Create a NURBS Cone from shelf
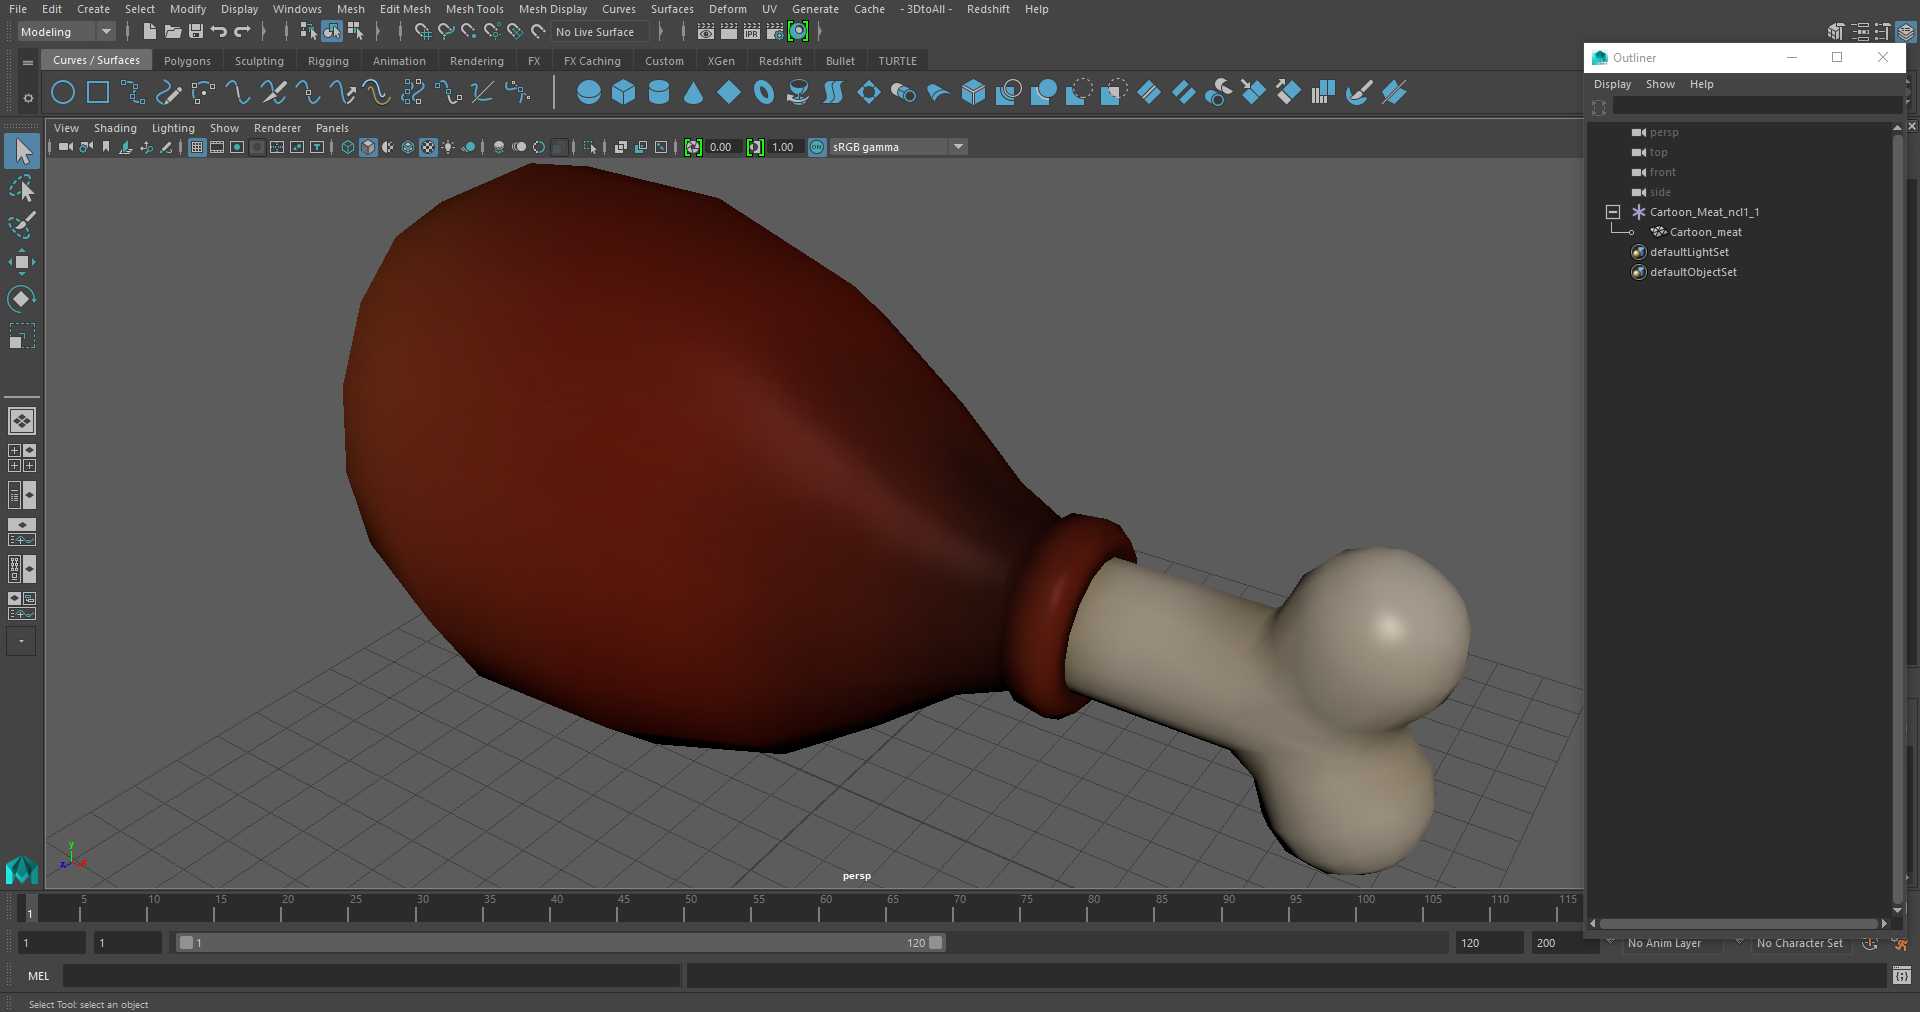The width and height of the screenshot is (1920, 1012). [x=694, y=93]
